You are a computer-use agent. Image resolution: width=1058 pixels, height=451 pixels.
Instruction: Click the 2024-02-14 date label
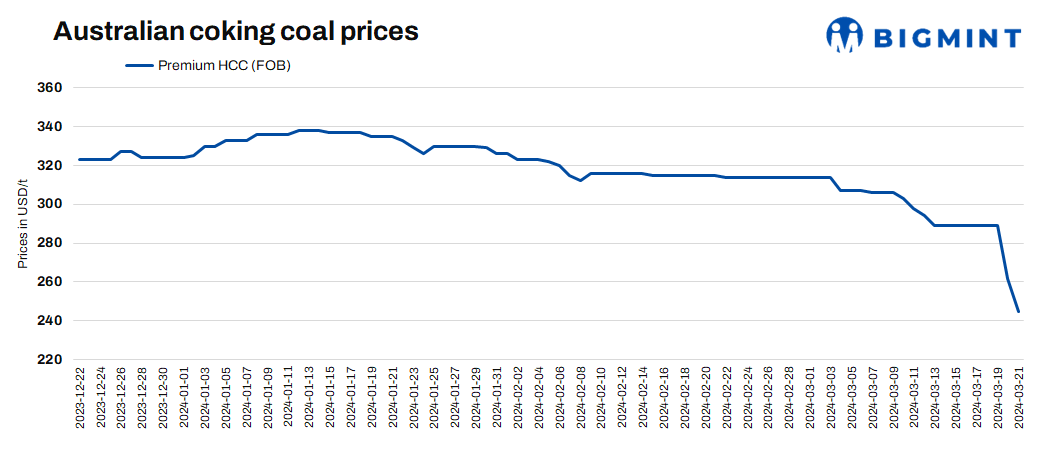coord(643,398)
